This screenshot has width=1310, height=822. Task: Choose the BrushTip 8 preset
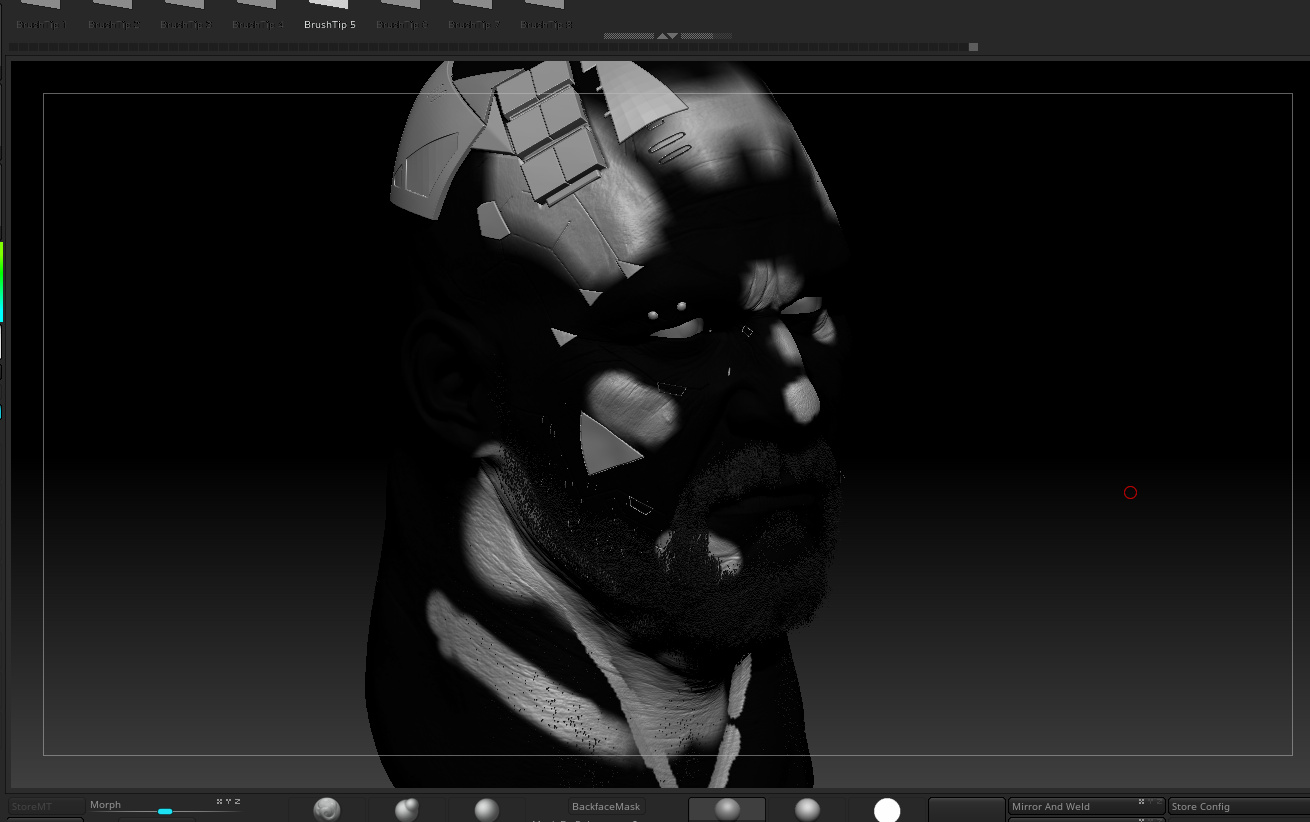tap(547, 15)
